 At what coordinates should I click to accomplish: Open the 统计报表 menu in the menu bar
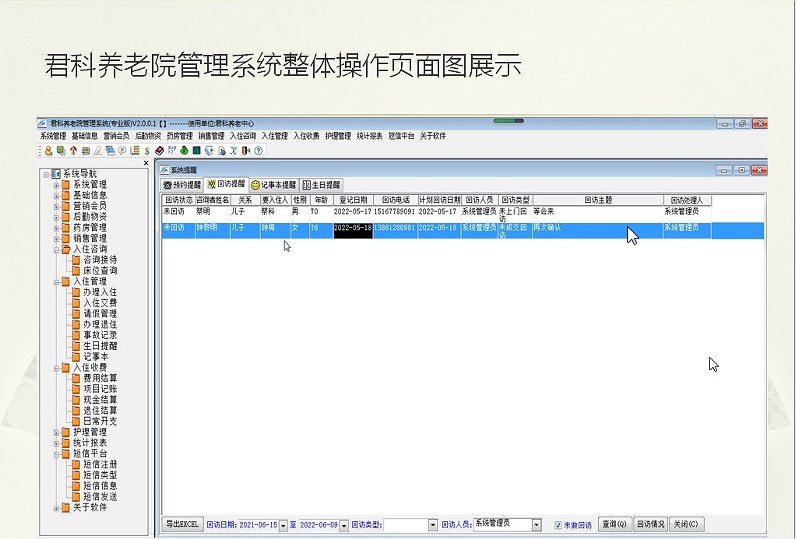[x=370, y=136]
